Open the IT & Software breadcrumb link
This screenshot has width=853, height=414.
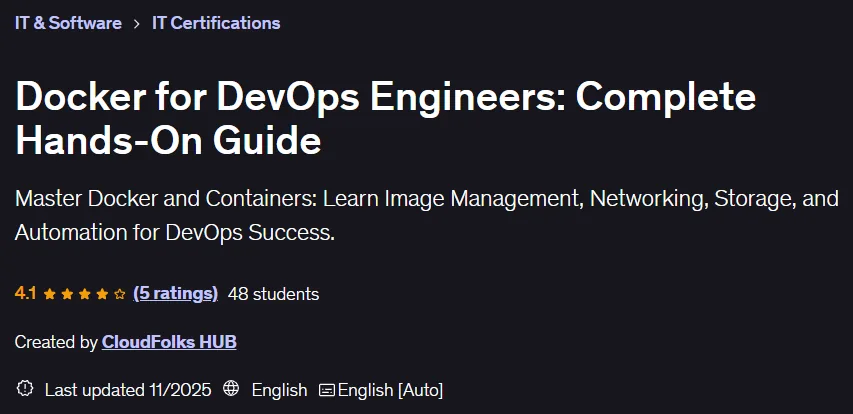(68, 23)
